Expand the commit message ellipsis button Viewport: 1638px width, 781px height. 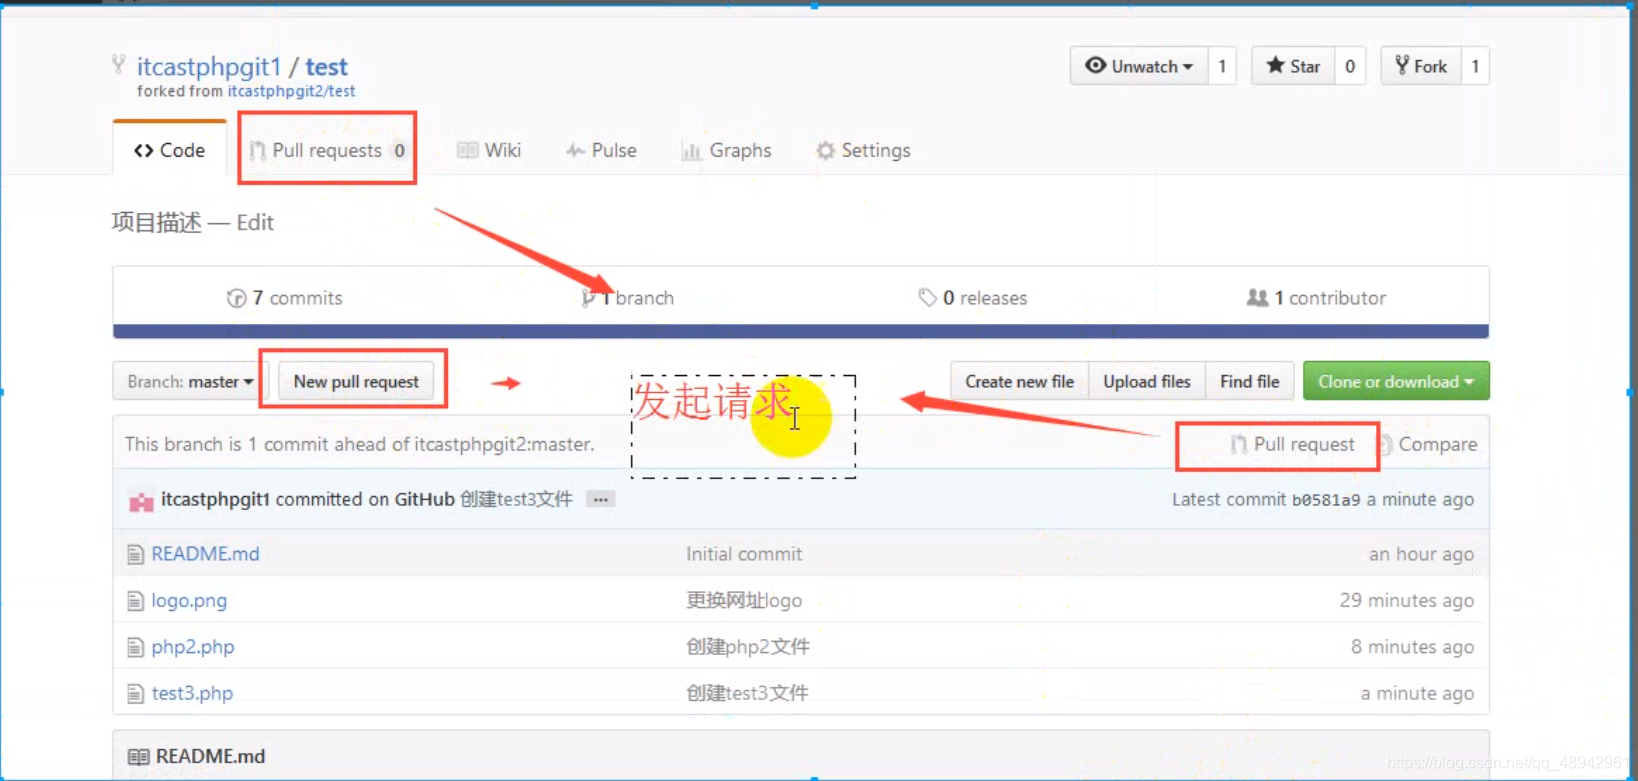[x=600, y=499]
